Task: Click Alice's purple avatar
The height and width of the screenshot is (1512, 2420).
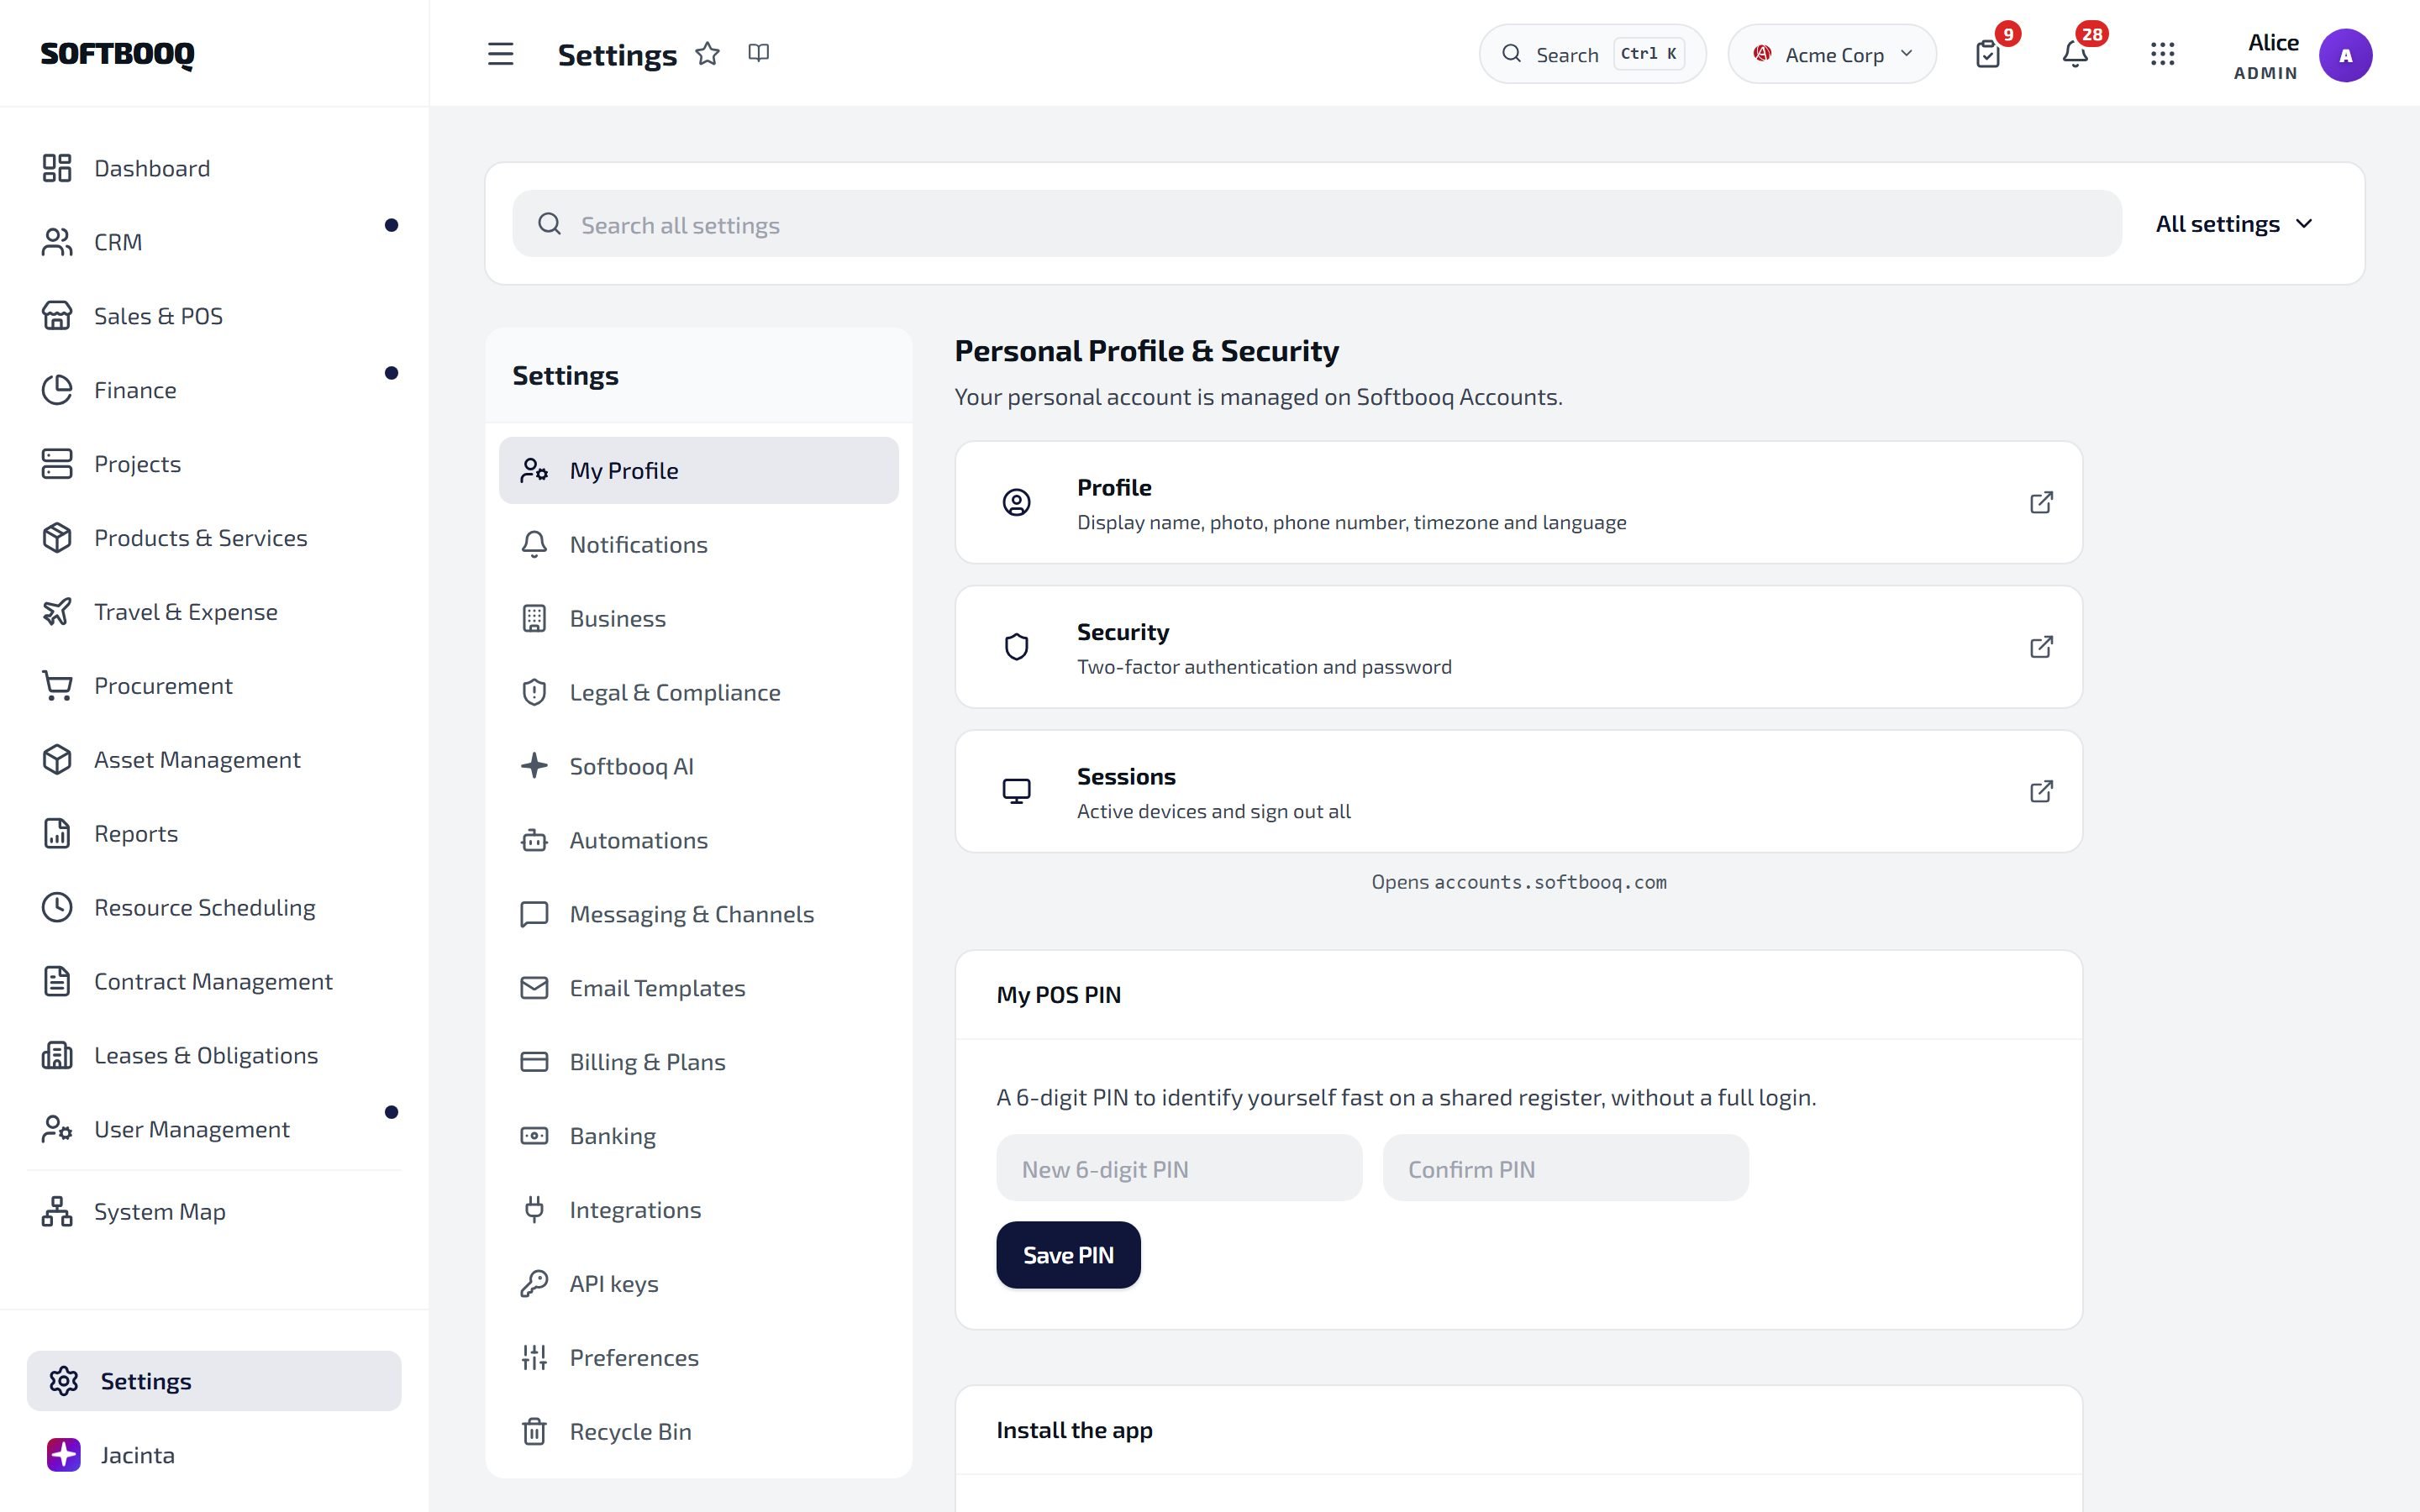Action: coord(2345,55)
